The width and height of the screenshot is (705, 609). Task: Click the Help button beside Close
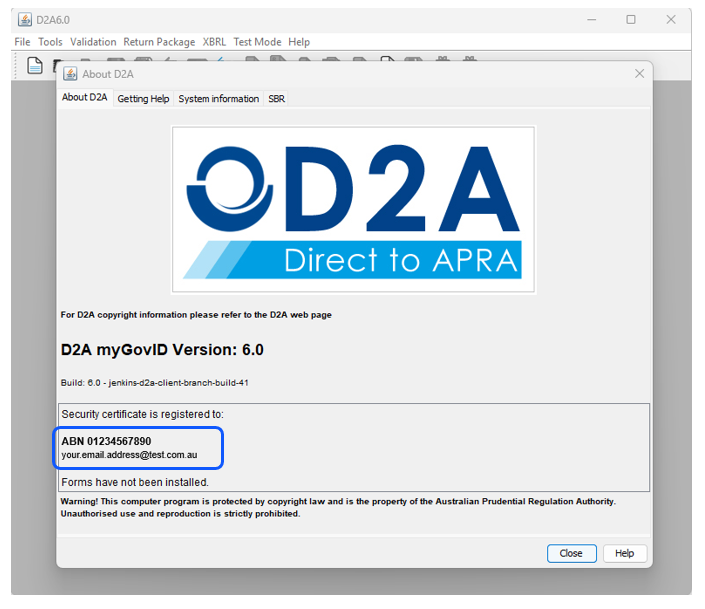625,553
